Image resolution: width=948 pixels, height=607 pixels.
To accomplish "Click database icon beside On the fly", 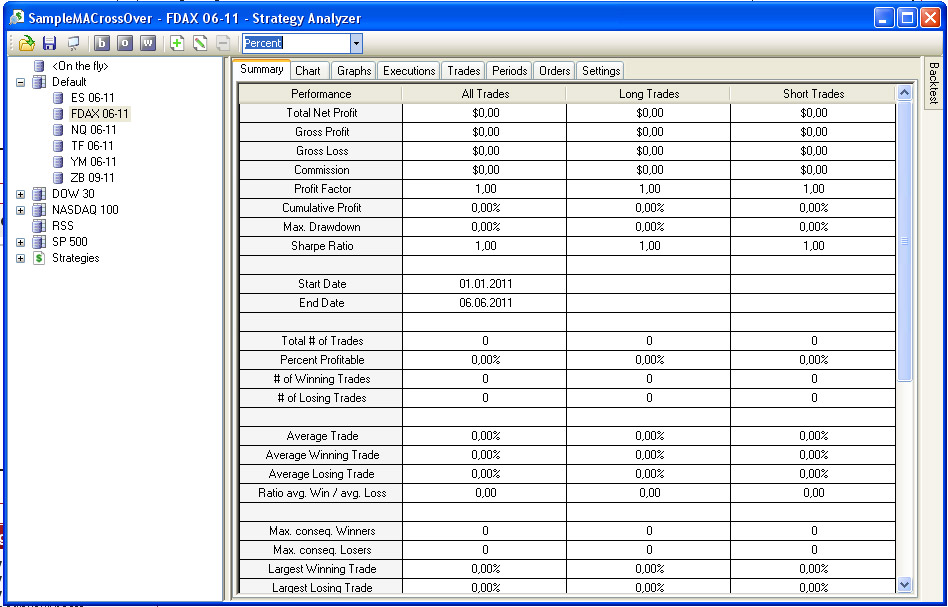I will point(39,66).
